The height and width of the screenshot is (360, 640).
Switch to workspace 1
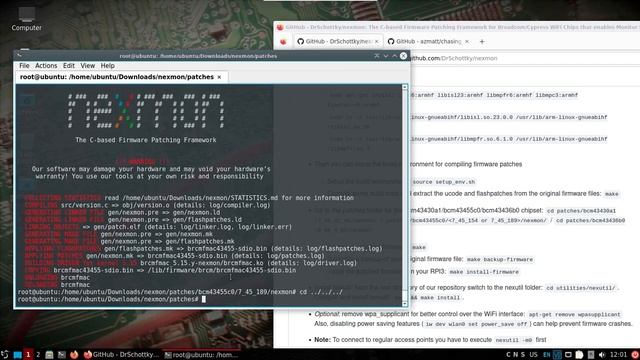28,355
